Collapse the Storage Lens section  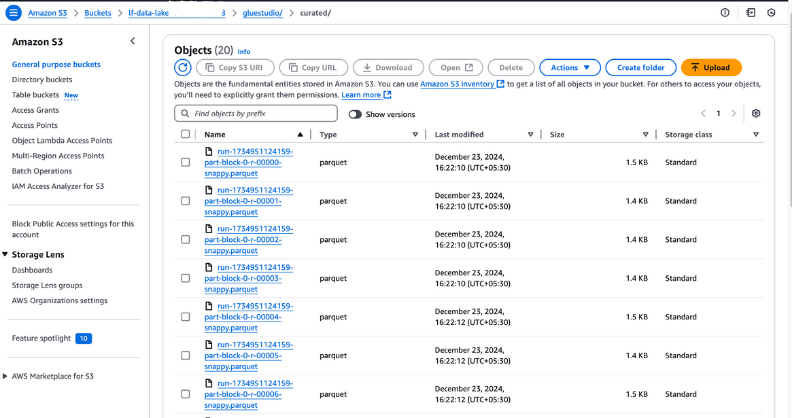click(5, 254)
